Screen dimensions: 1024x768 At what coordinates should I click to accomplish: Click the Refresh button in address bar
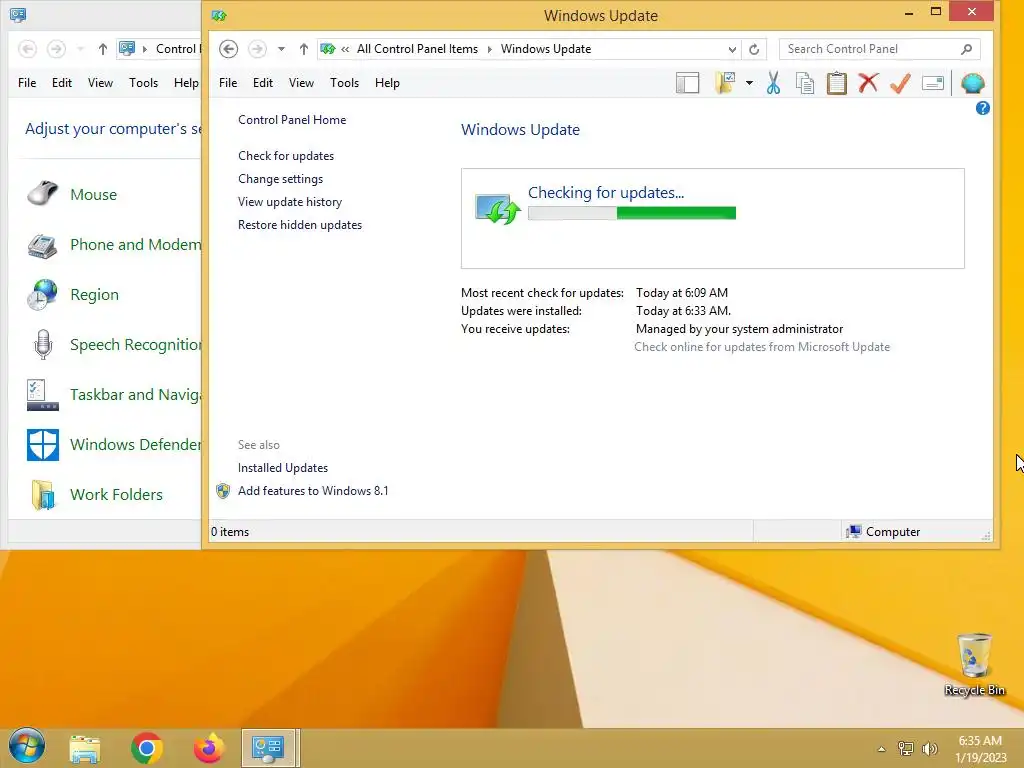click(x=754, y=49)
